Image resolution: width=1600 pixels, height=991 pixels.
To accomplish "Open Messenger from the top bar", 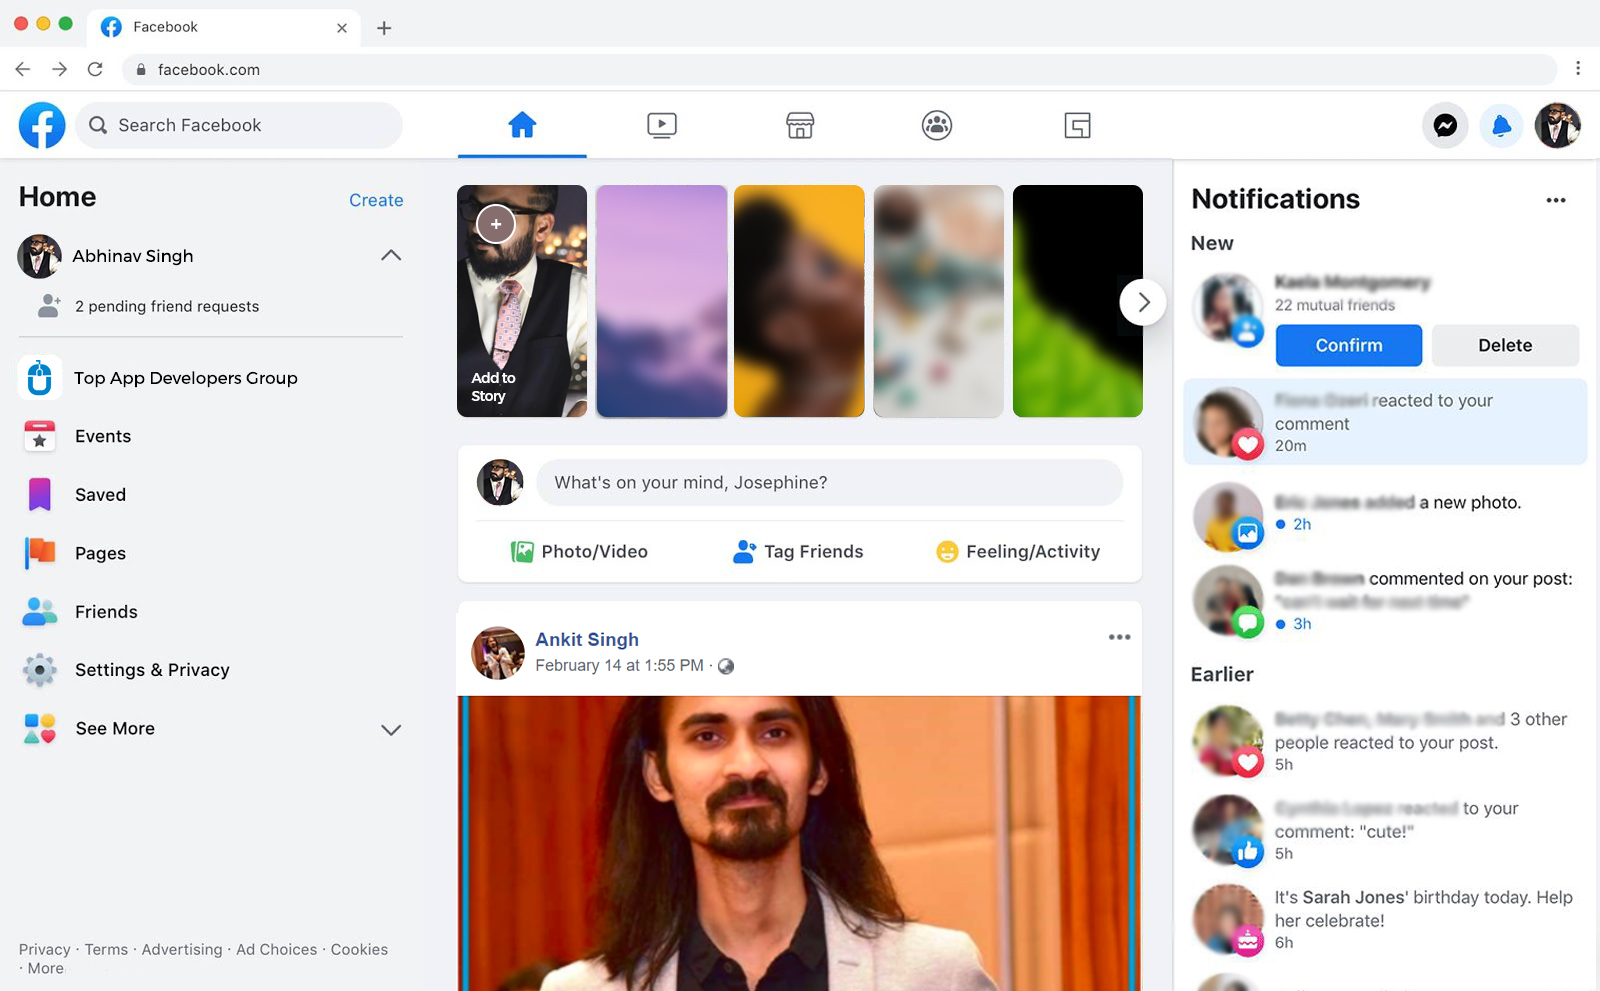I will tap(1445, 126).
